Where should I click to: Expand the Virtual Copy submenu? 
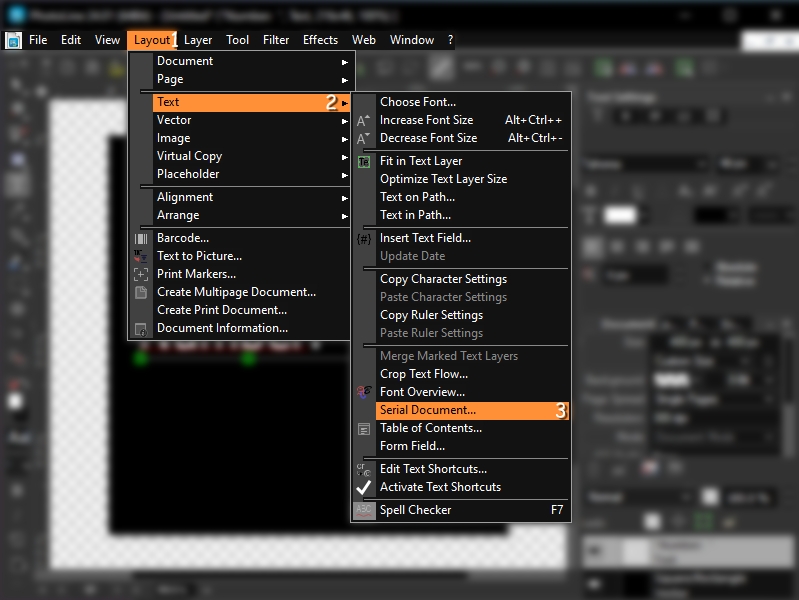click(x=250, y=156)
